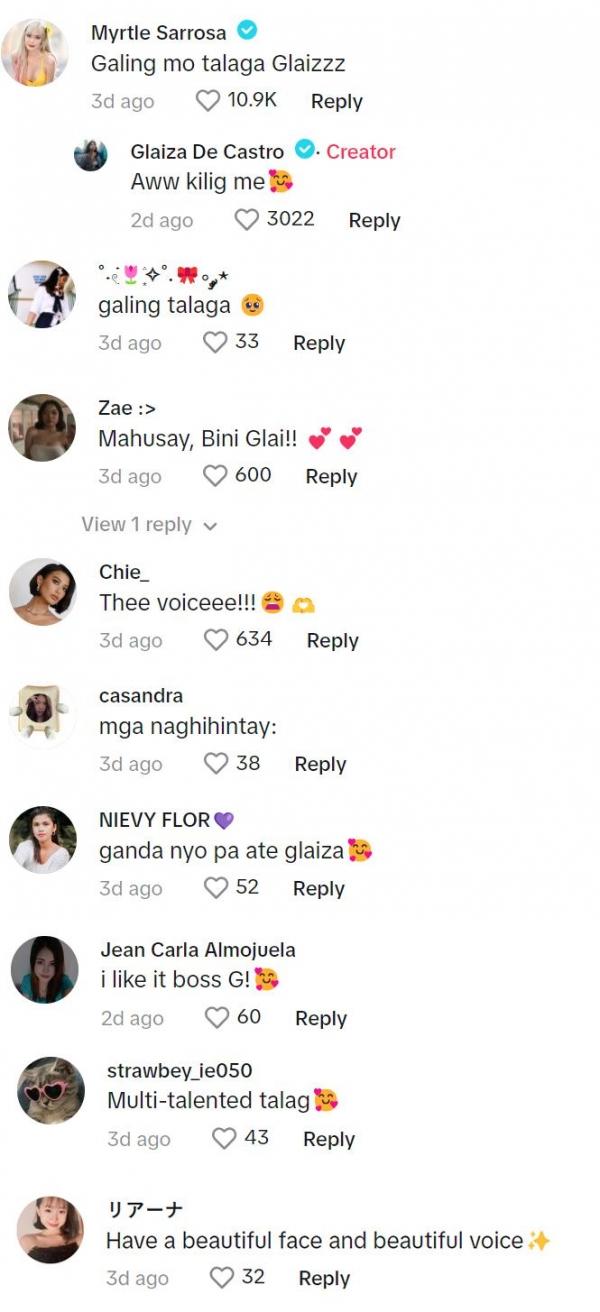Reply to Glaiza De Castro's "Aww kilig me"
Screen dimensions: 600x1312
click(x=374, y=221)
